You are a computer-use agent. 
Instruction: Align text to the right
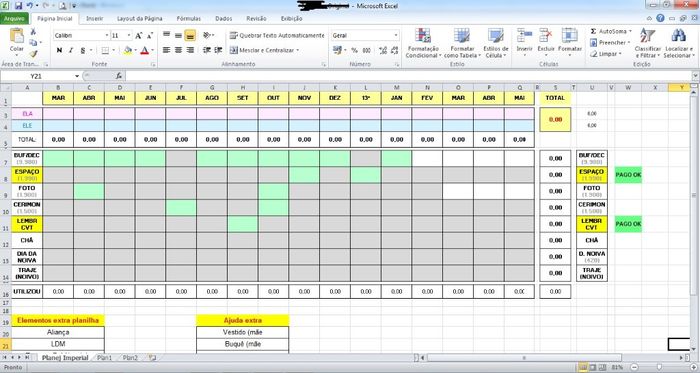pos(190,50)
